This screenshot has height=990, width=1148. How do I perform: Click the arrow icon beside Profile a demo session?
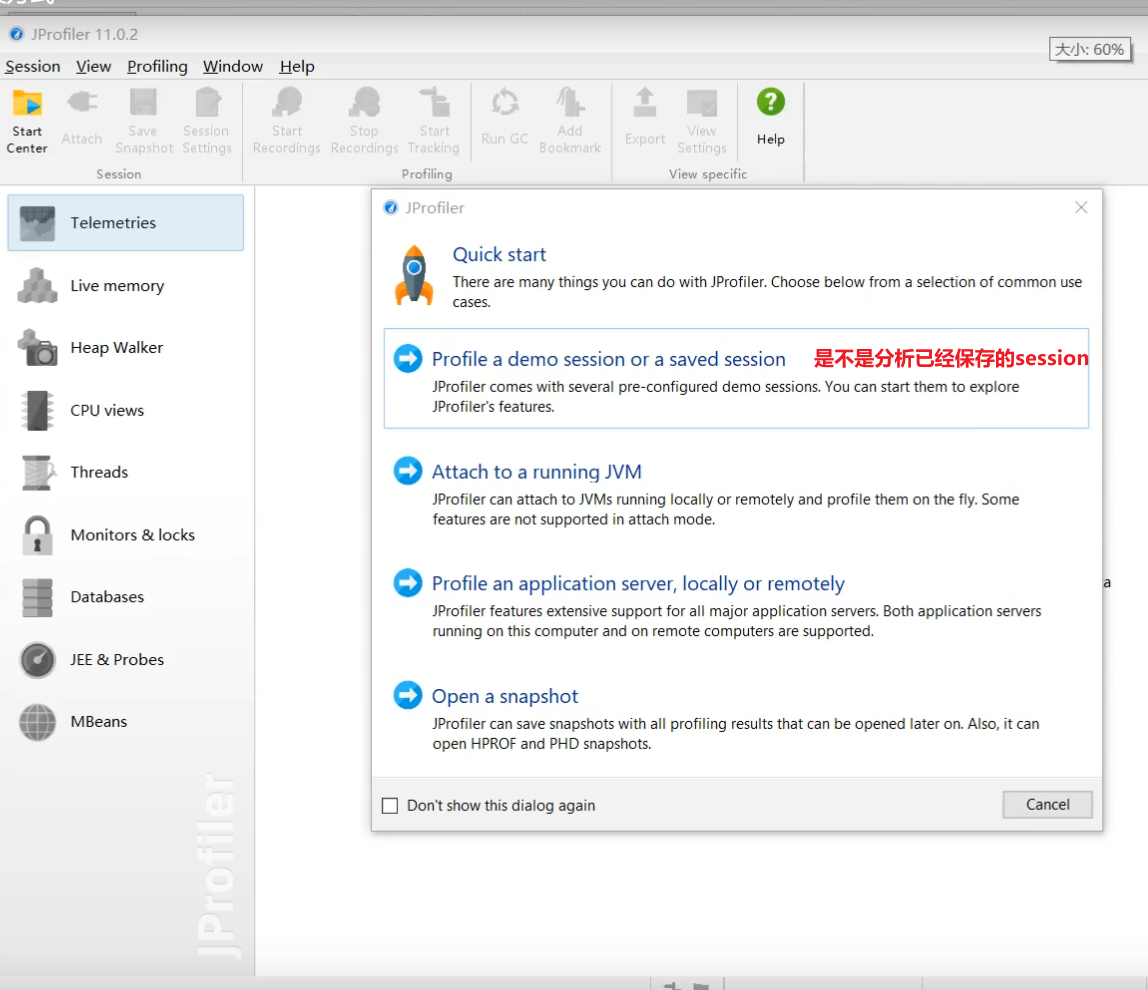(x=408, y=359)
